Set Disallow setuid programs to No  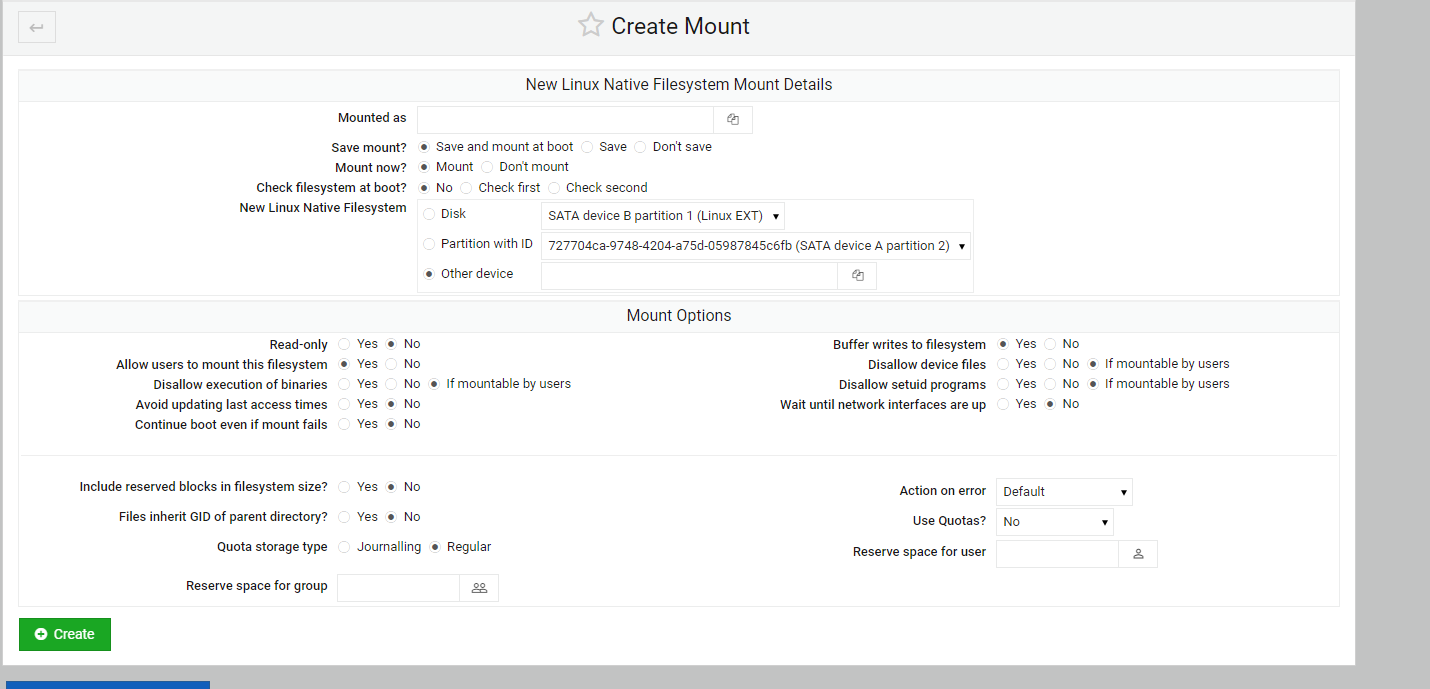click(1050, 384)
